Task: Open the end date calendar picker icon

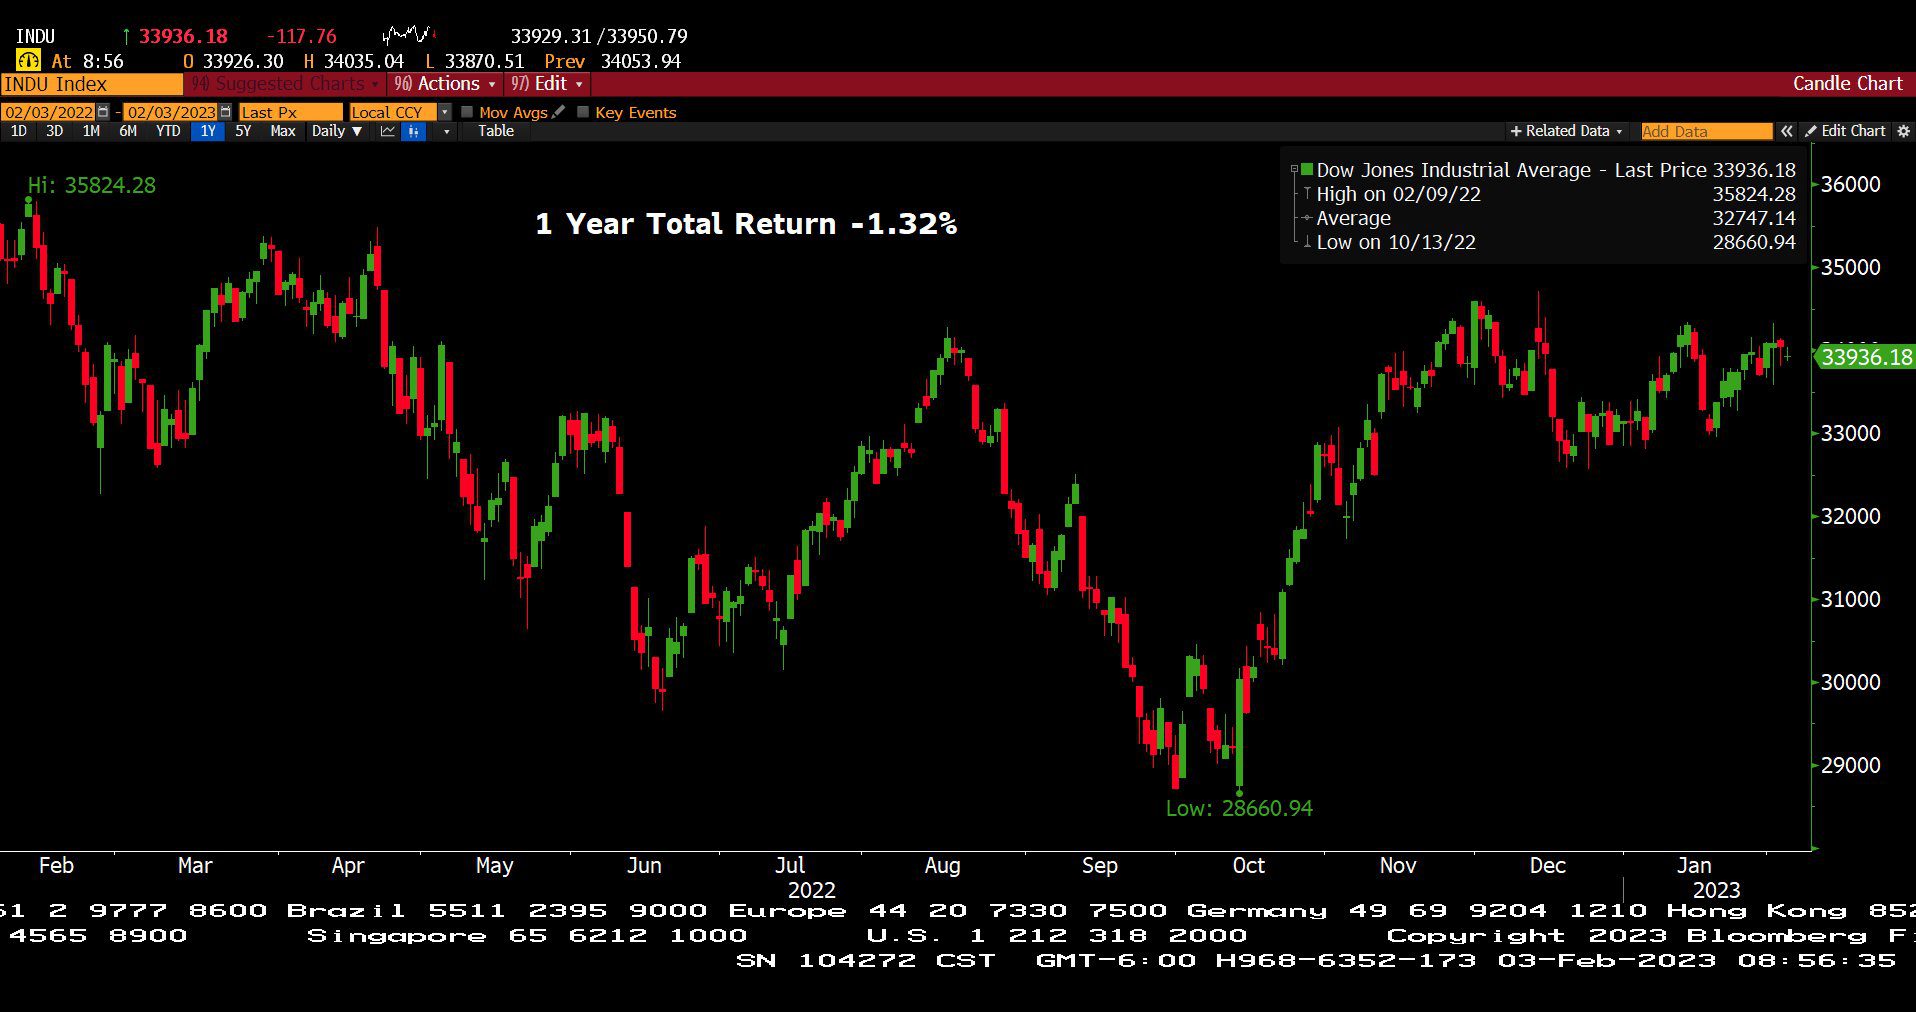Action: pos(225,112)
